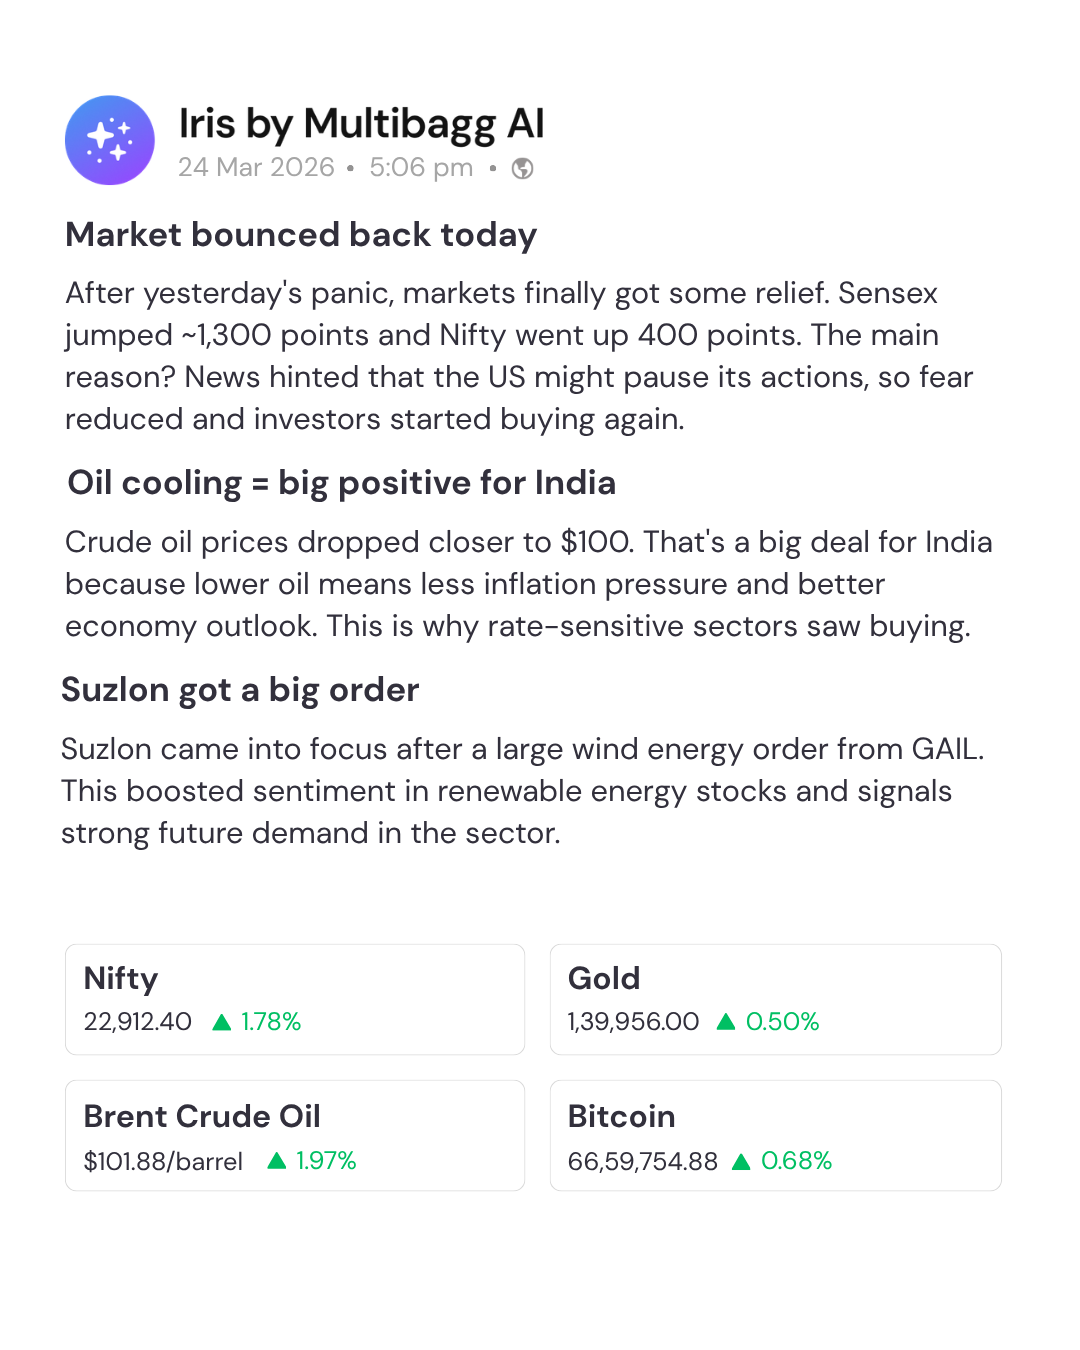This screenshot has width=1080, height=1350.
Task: Click the globe public visibility icon
Action: click(x=522, y=168)
